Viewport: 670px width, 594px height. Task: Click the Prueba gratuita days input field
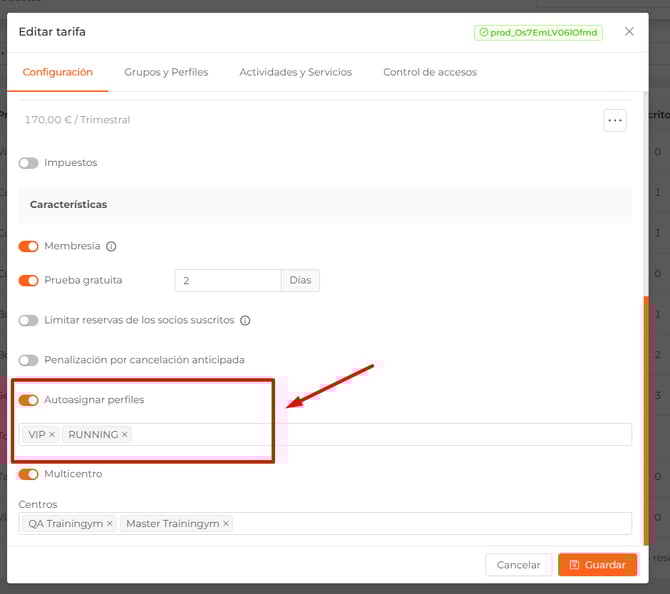(227, 281)
